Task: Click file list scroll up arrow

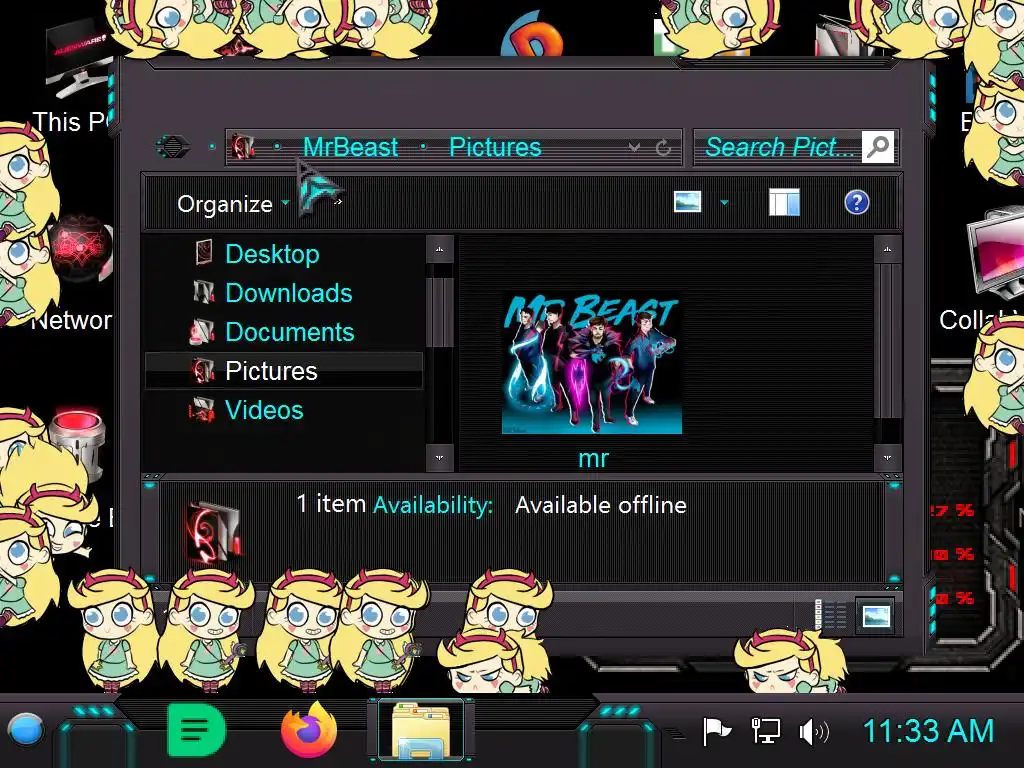Action: click(887, 249)
